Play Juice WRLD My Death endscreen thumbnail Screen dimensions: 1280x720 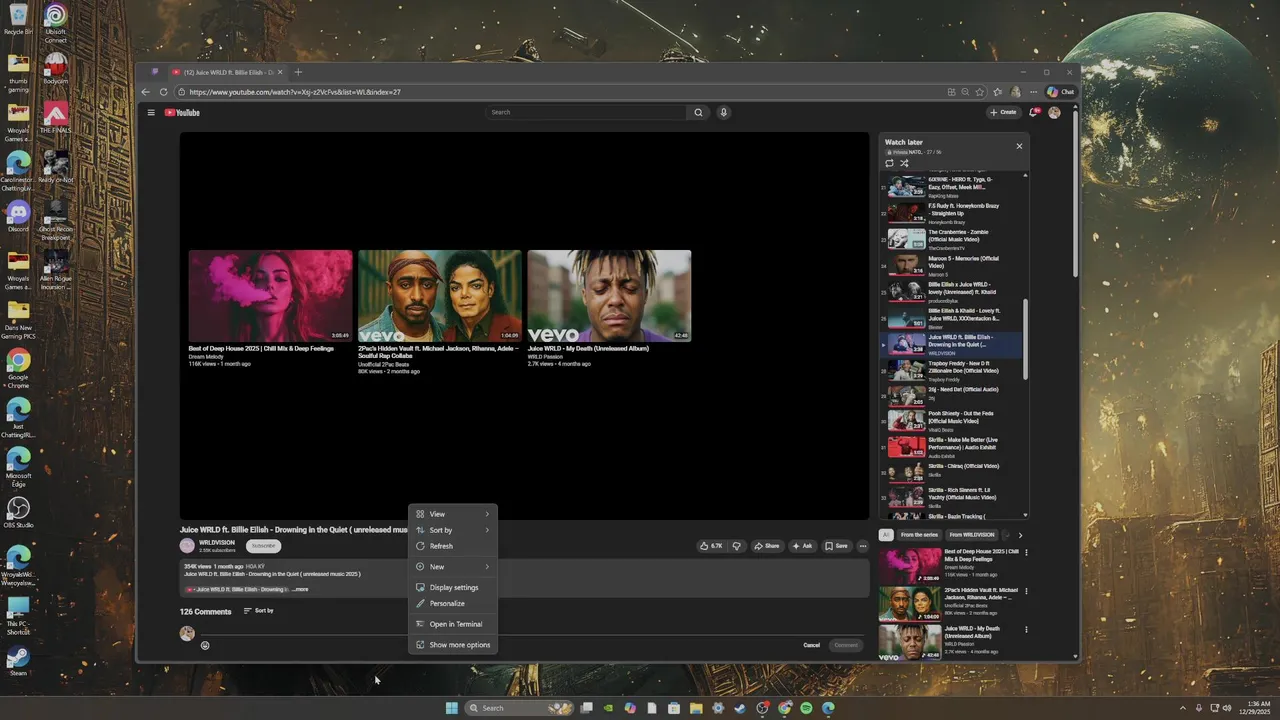[609, 296]
